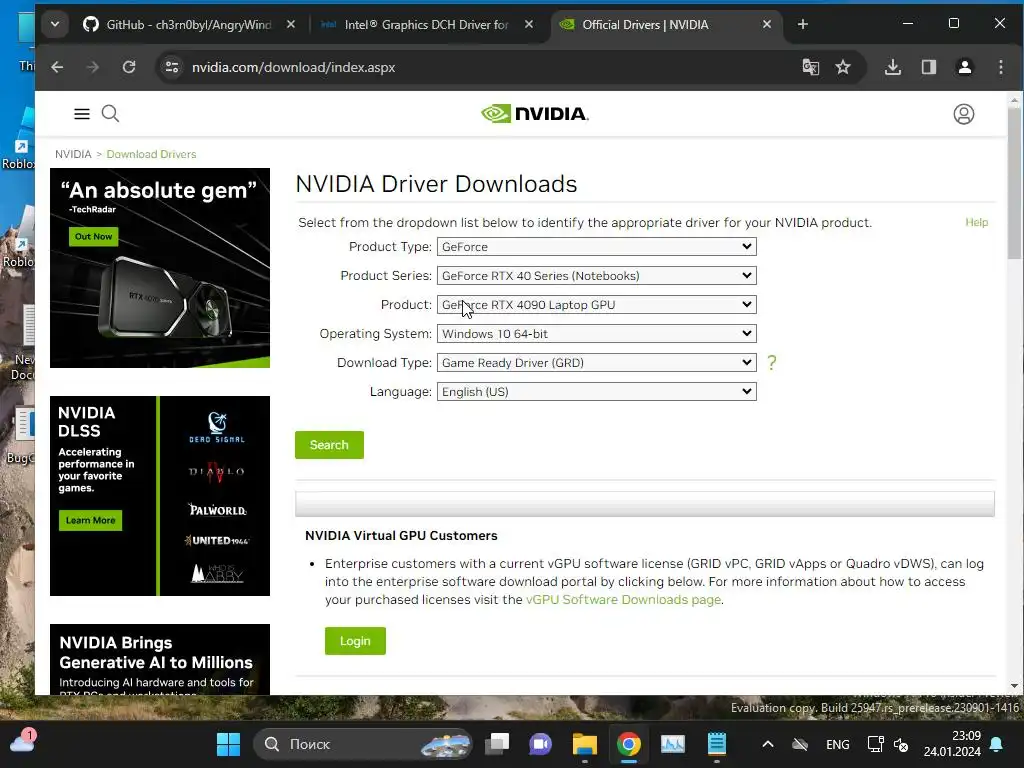Click the translate page icon
This screenshot has height=768, width=1024.
[810, 67]
